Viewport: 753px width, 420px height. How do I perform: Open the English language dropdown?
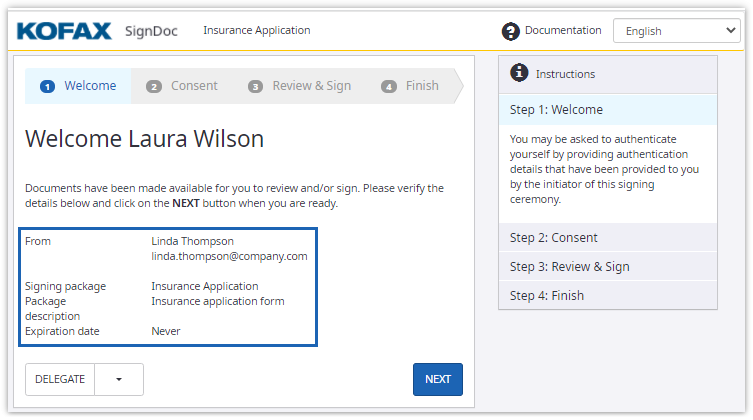pos(676,31)
